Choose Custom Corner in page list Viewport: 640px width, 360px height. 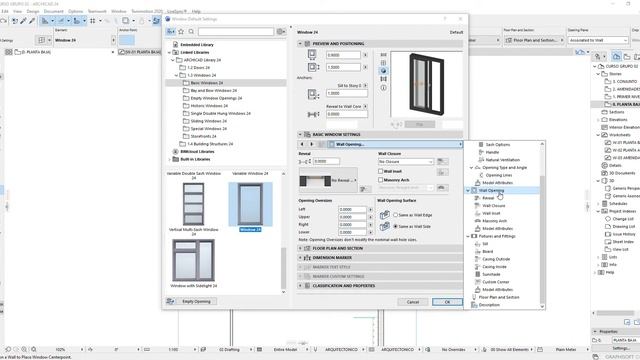pyautogui.click(x=495, y=282)
